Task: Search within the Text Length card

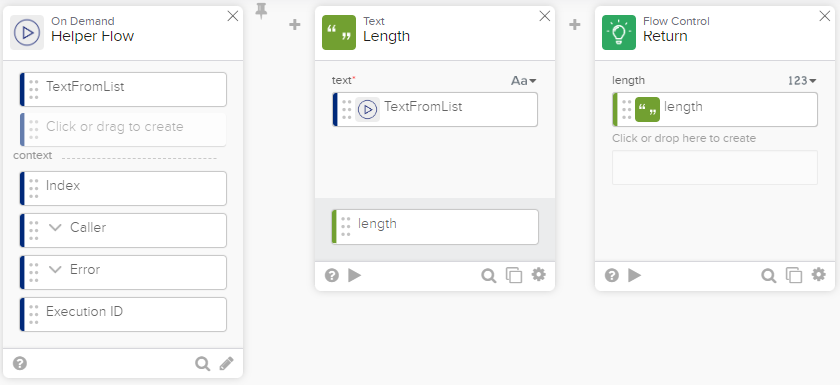Action: tap(488, 276)
